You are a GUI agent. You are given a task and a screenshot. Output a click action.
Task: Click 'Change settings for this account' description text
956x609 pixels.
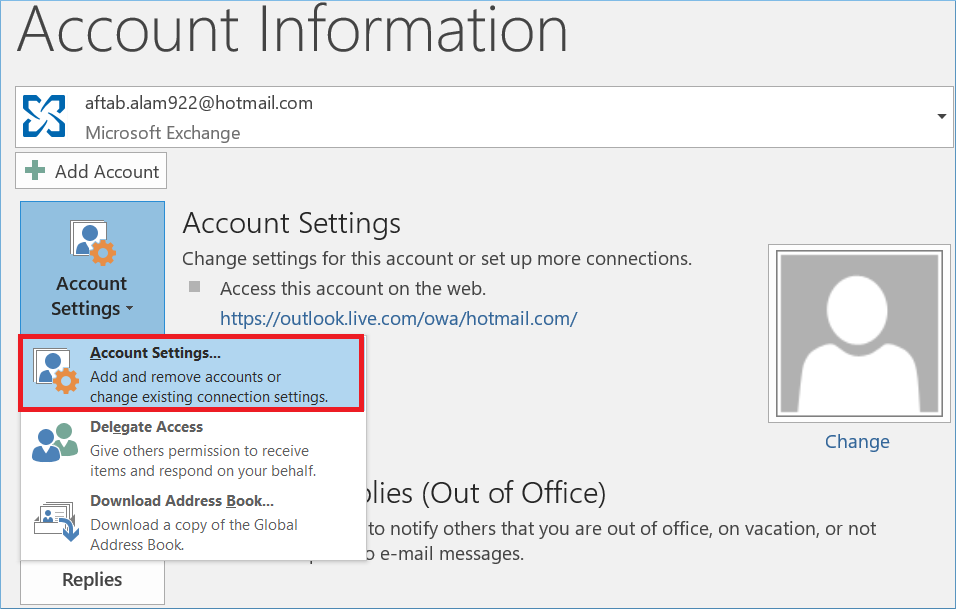[437, 258]
